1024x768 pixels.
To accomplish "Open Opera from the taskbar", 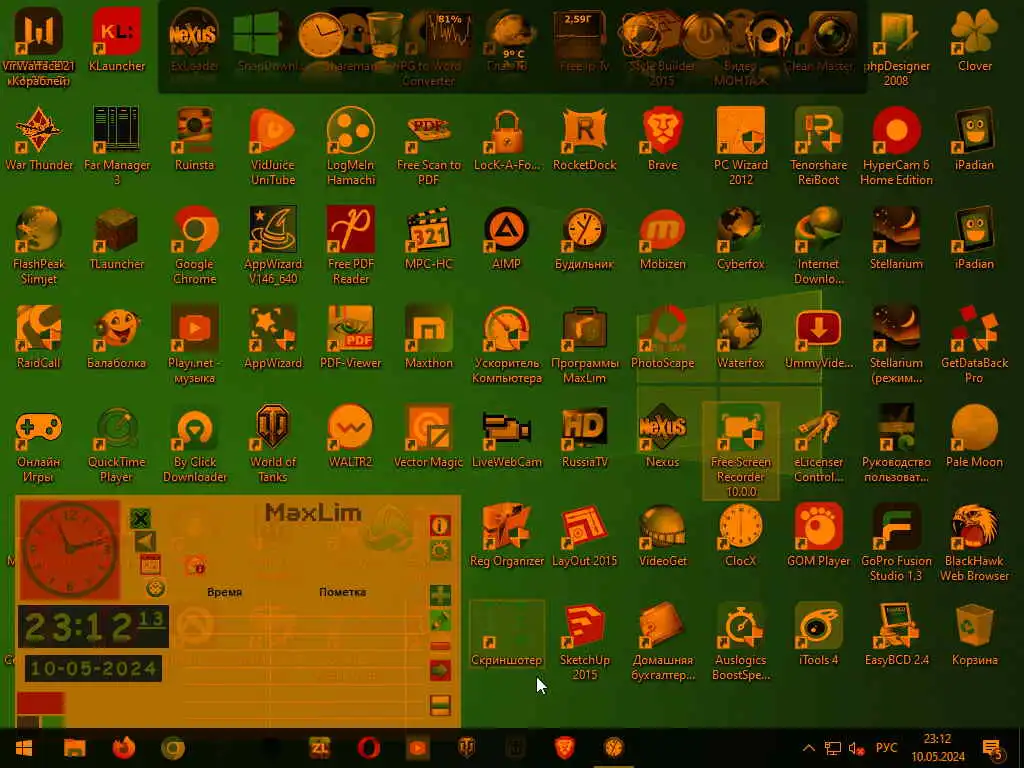I will 368,748.
